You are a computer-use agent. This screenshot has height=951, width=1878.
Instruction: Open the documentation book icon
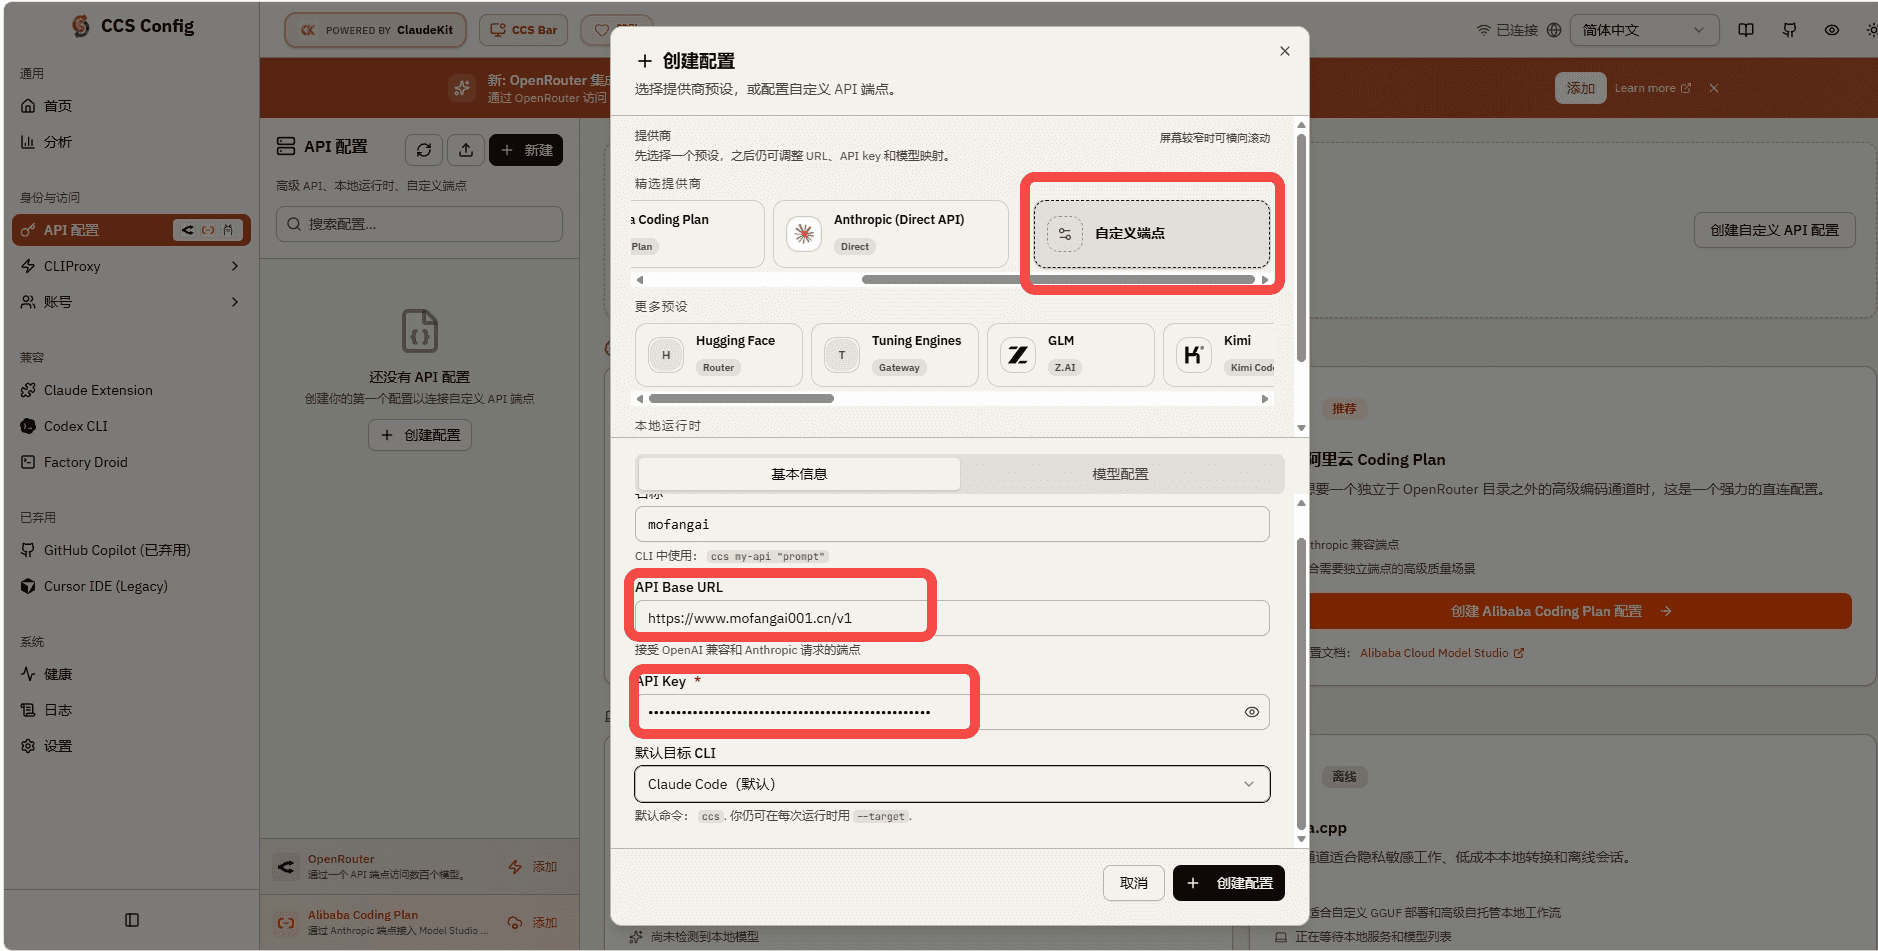tap(1746, 30)
